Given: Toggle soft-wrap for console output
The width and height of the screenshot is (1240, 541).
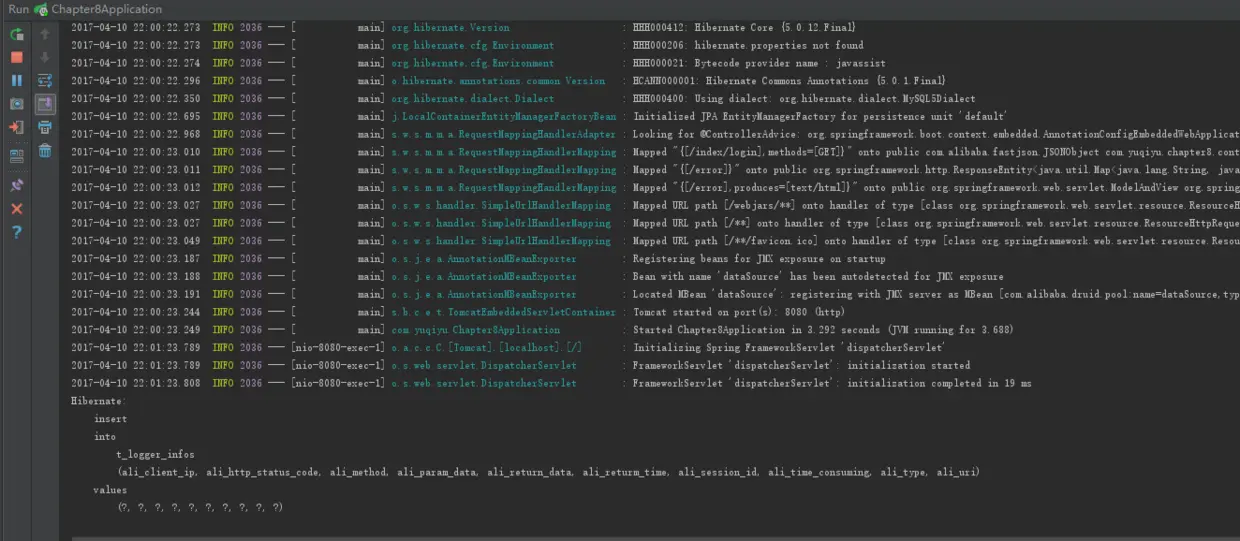Looking at the screenshot, I should coord(45,81).
